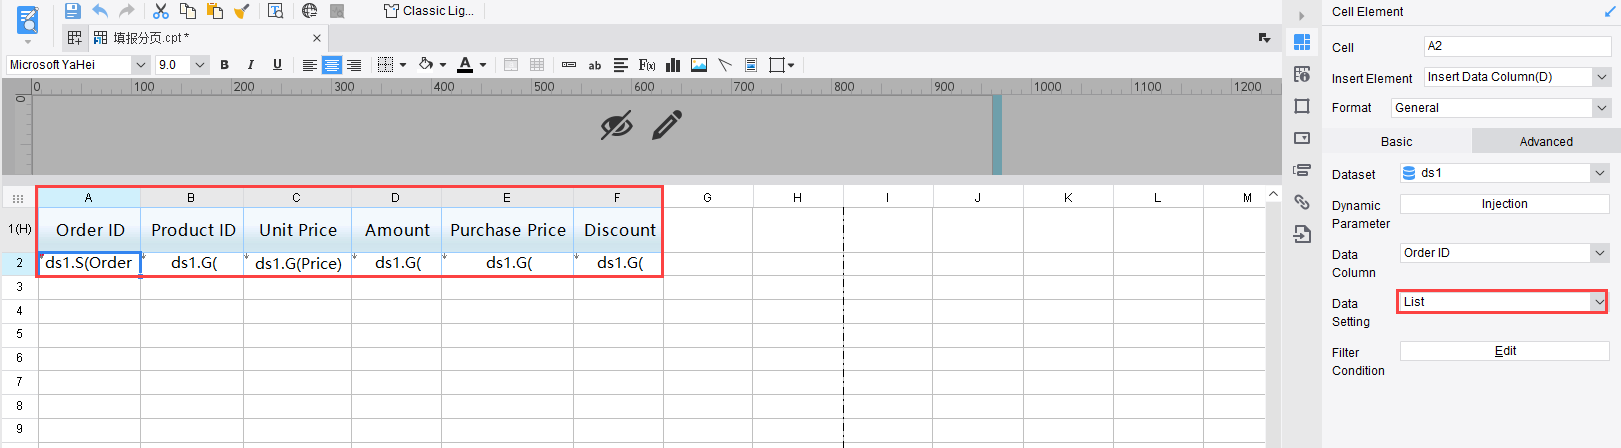This screenshot has width=1621, height=448.
Task: Switch to the Advanced tab
Action: pyautogui.click(x=1546, y=142)
